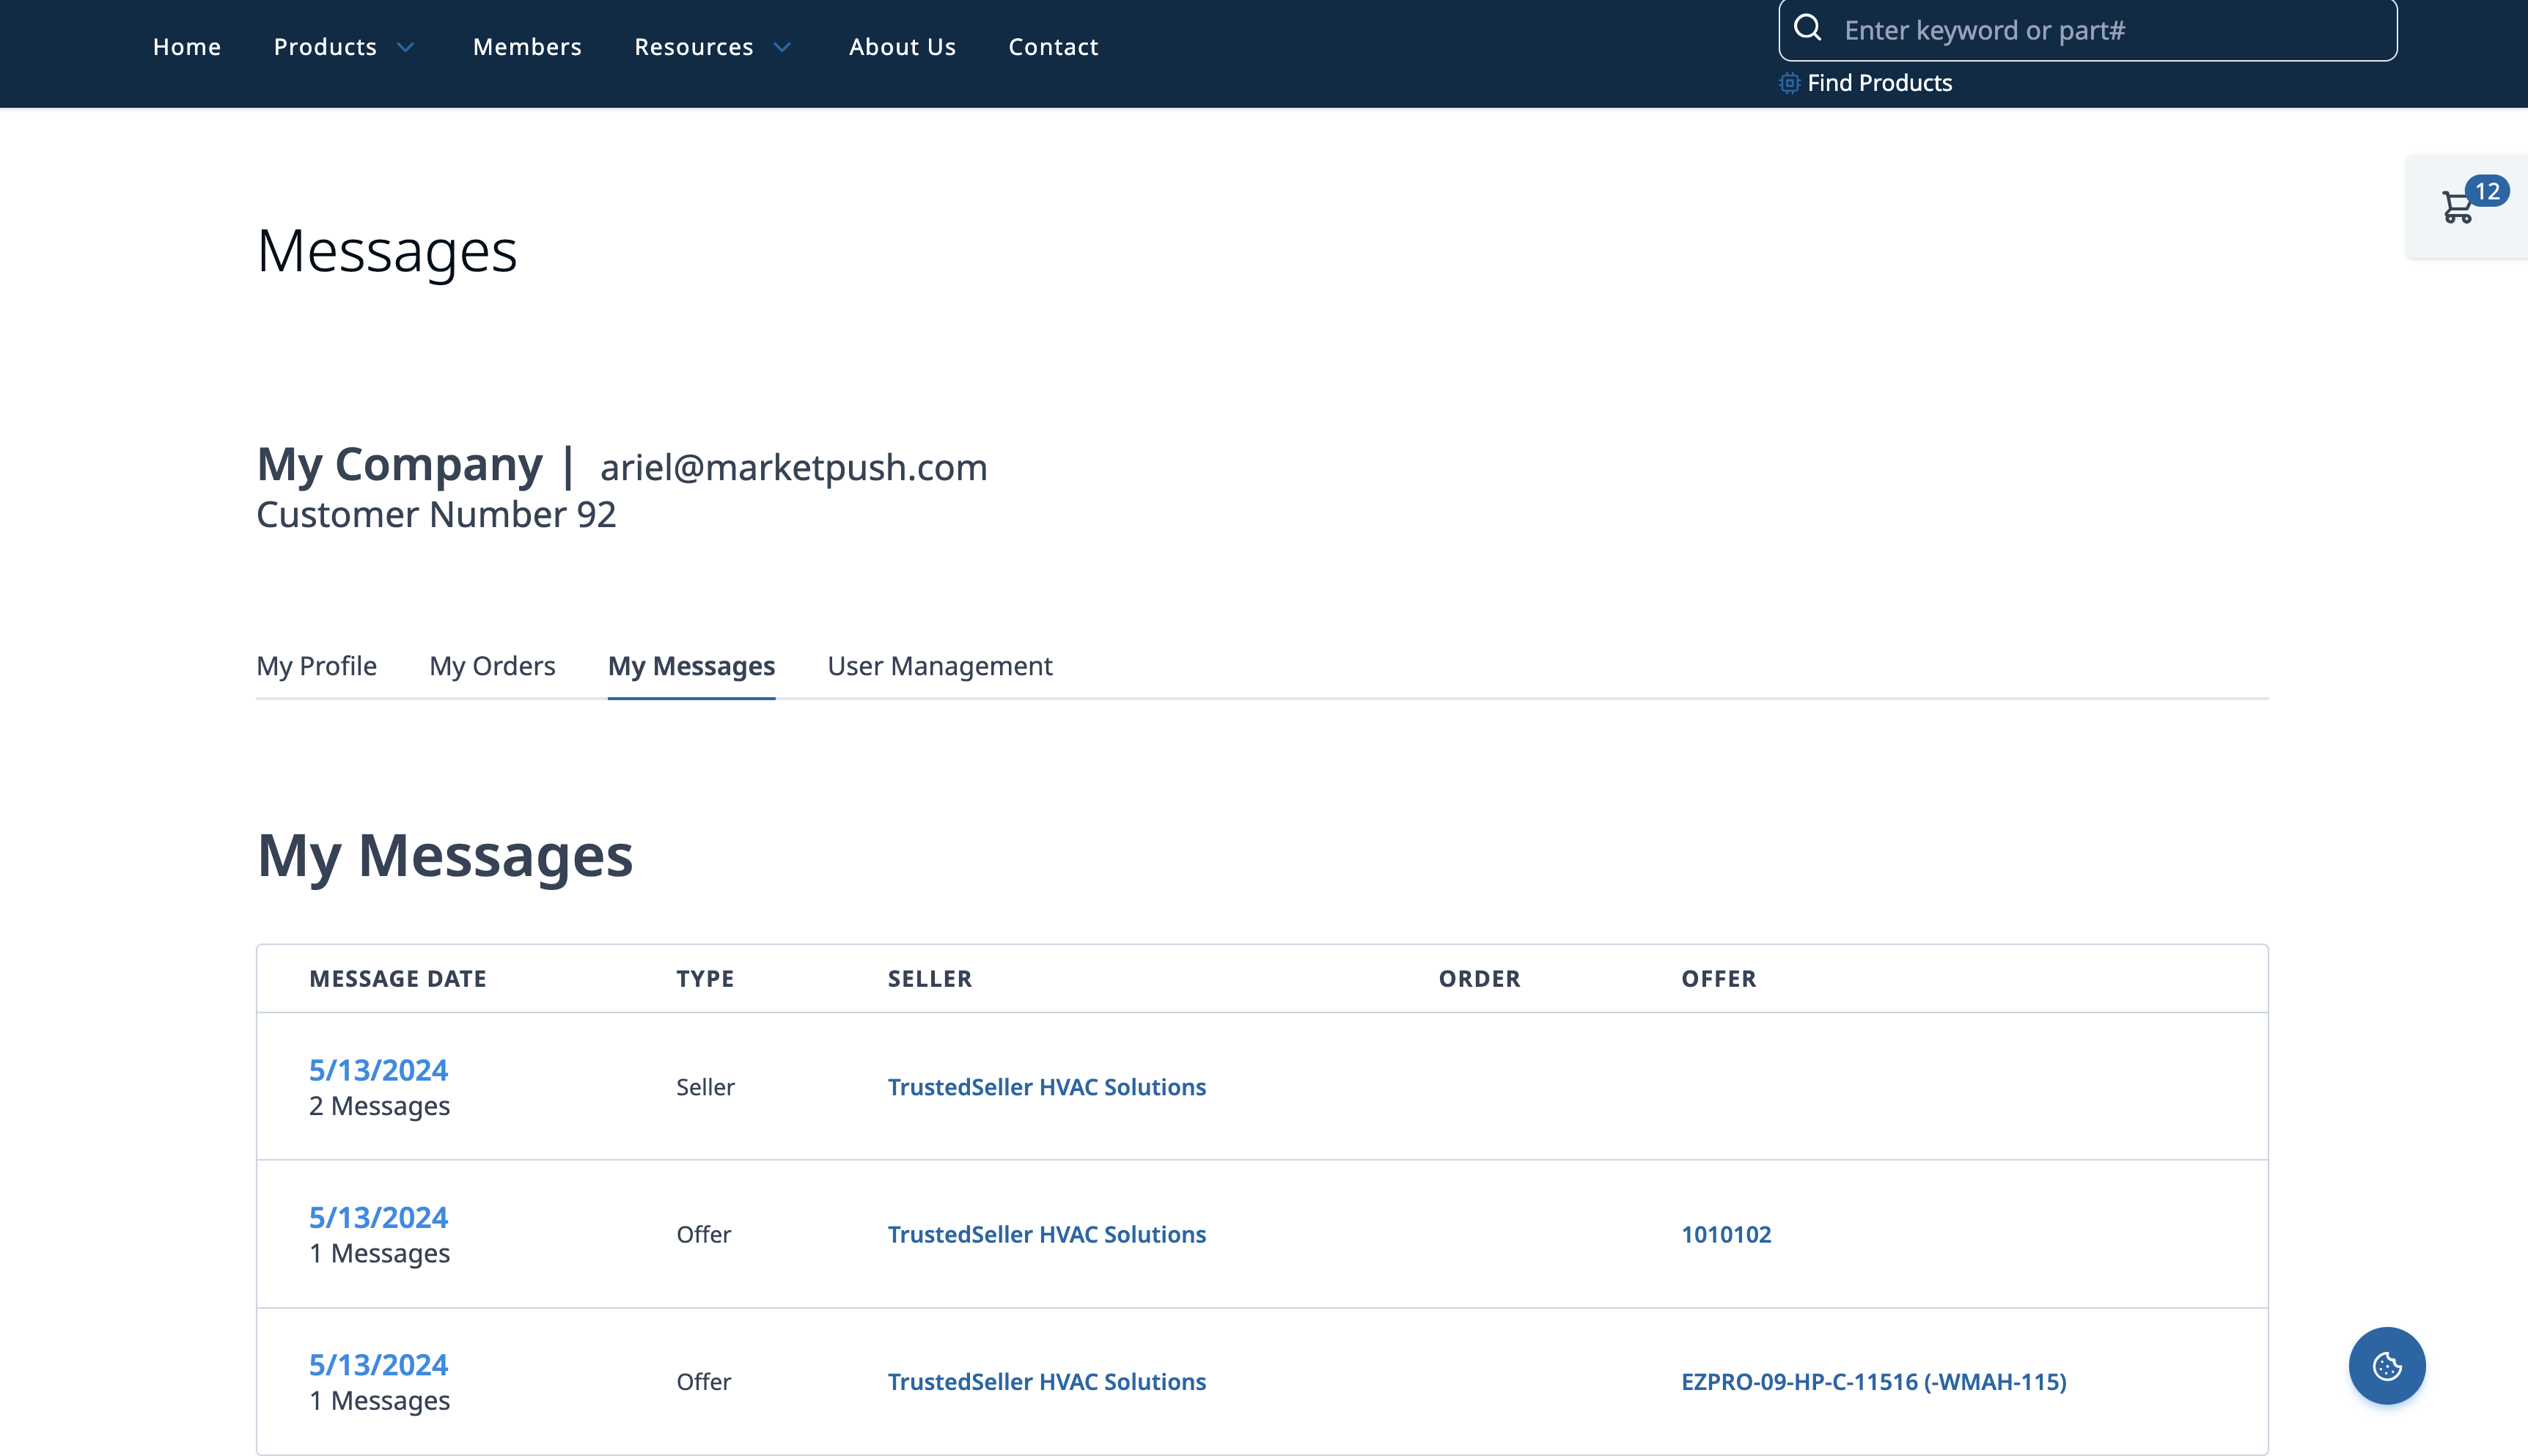Open the Home menu item
This screenshot has width=2528, height=1456.
[187, 47]
